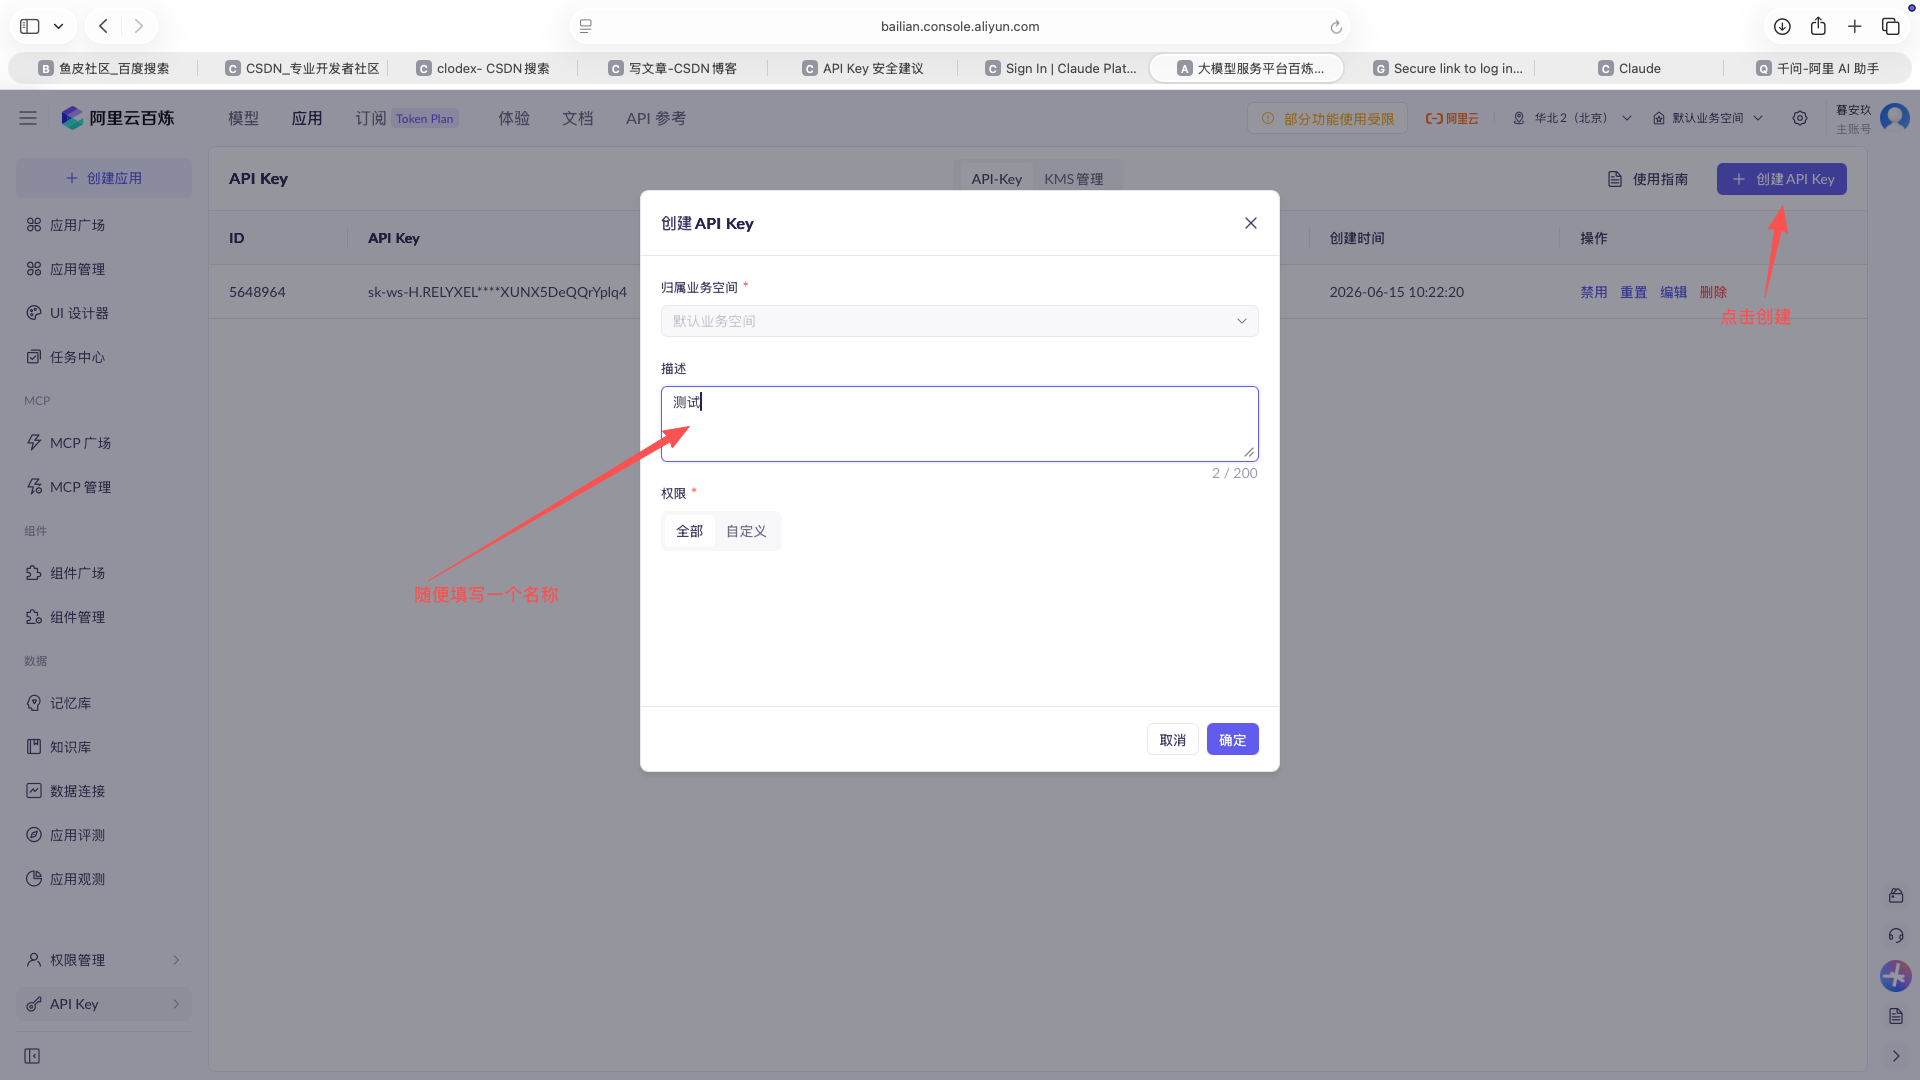Open the 使用指南 link
The image size is (1920, 1080).
[1647, 179]
